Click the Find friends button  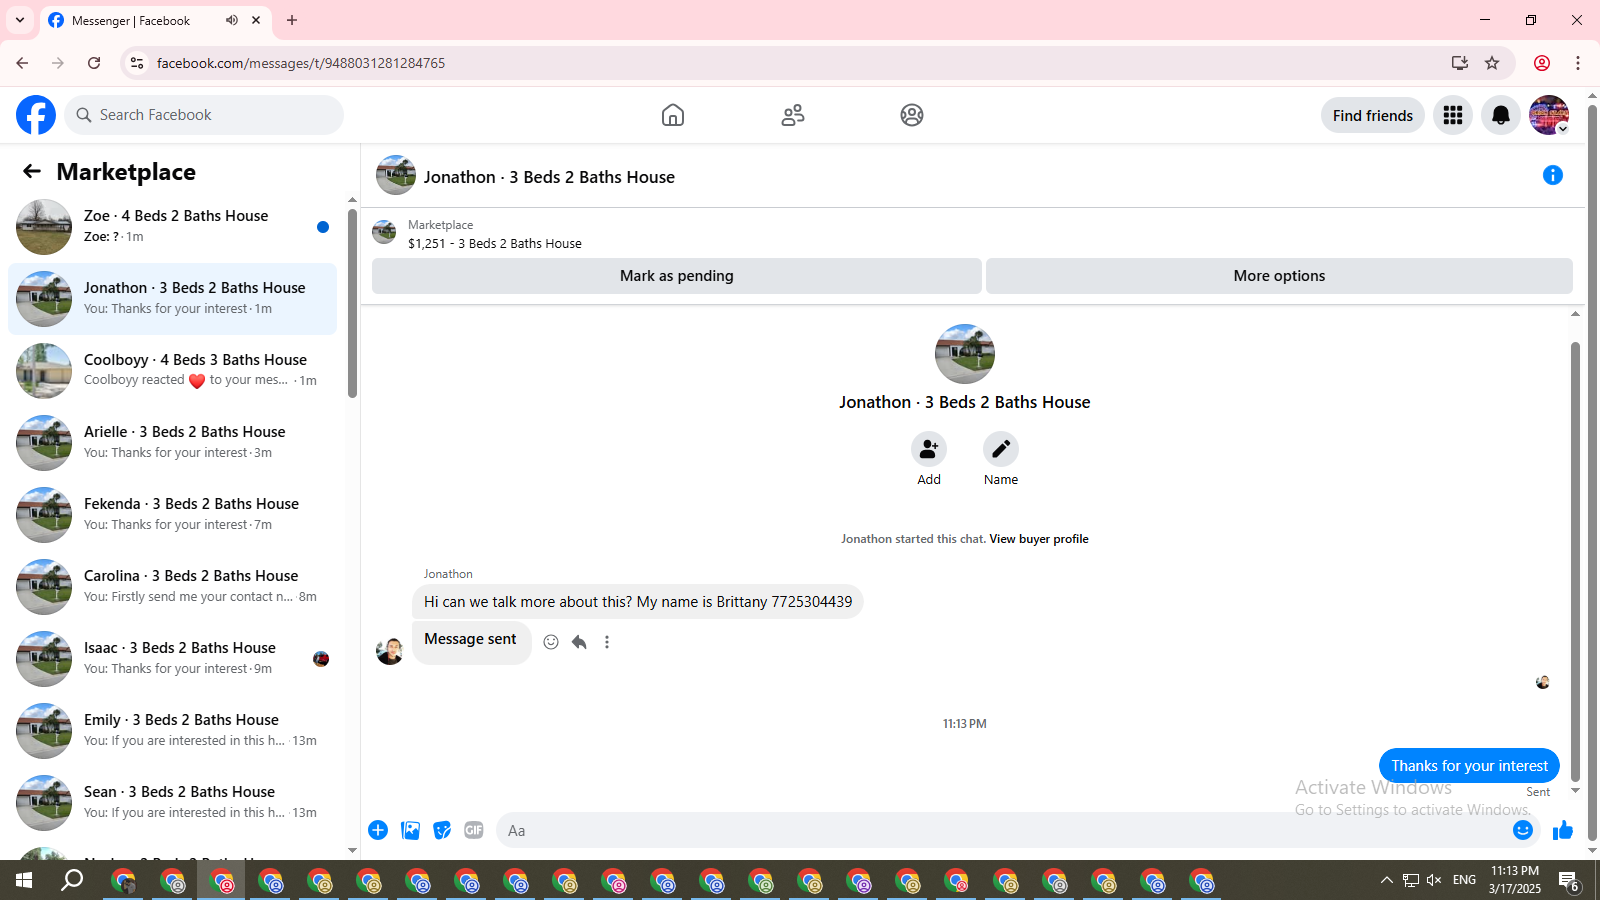[x=1373, y=115]
